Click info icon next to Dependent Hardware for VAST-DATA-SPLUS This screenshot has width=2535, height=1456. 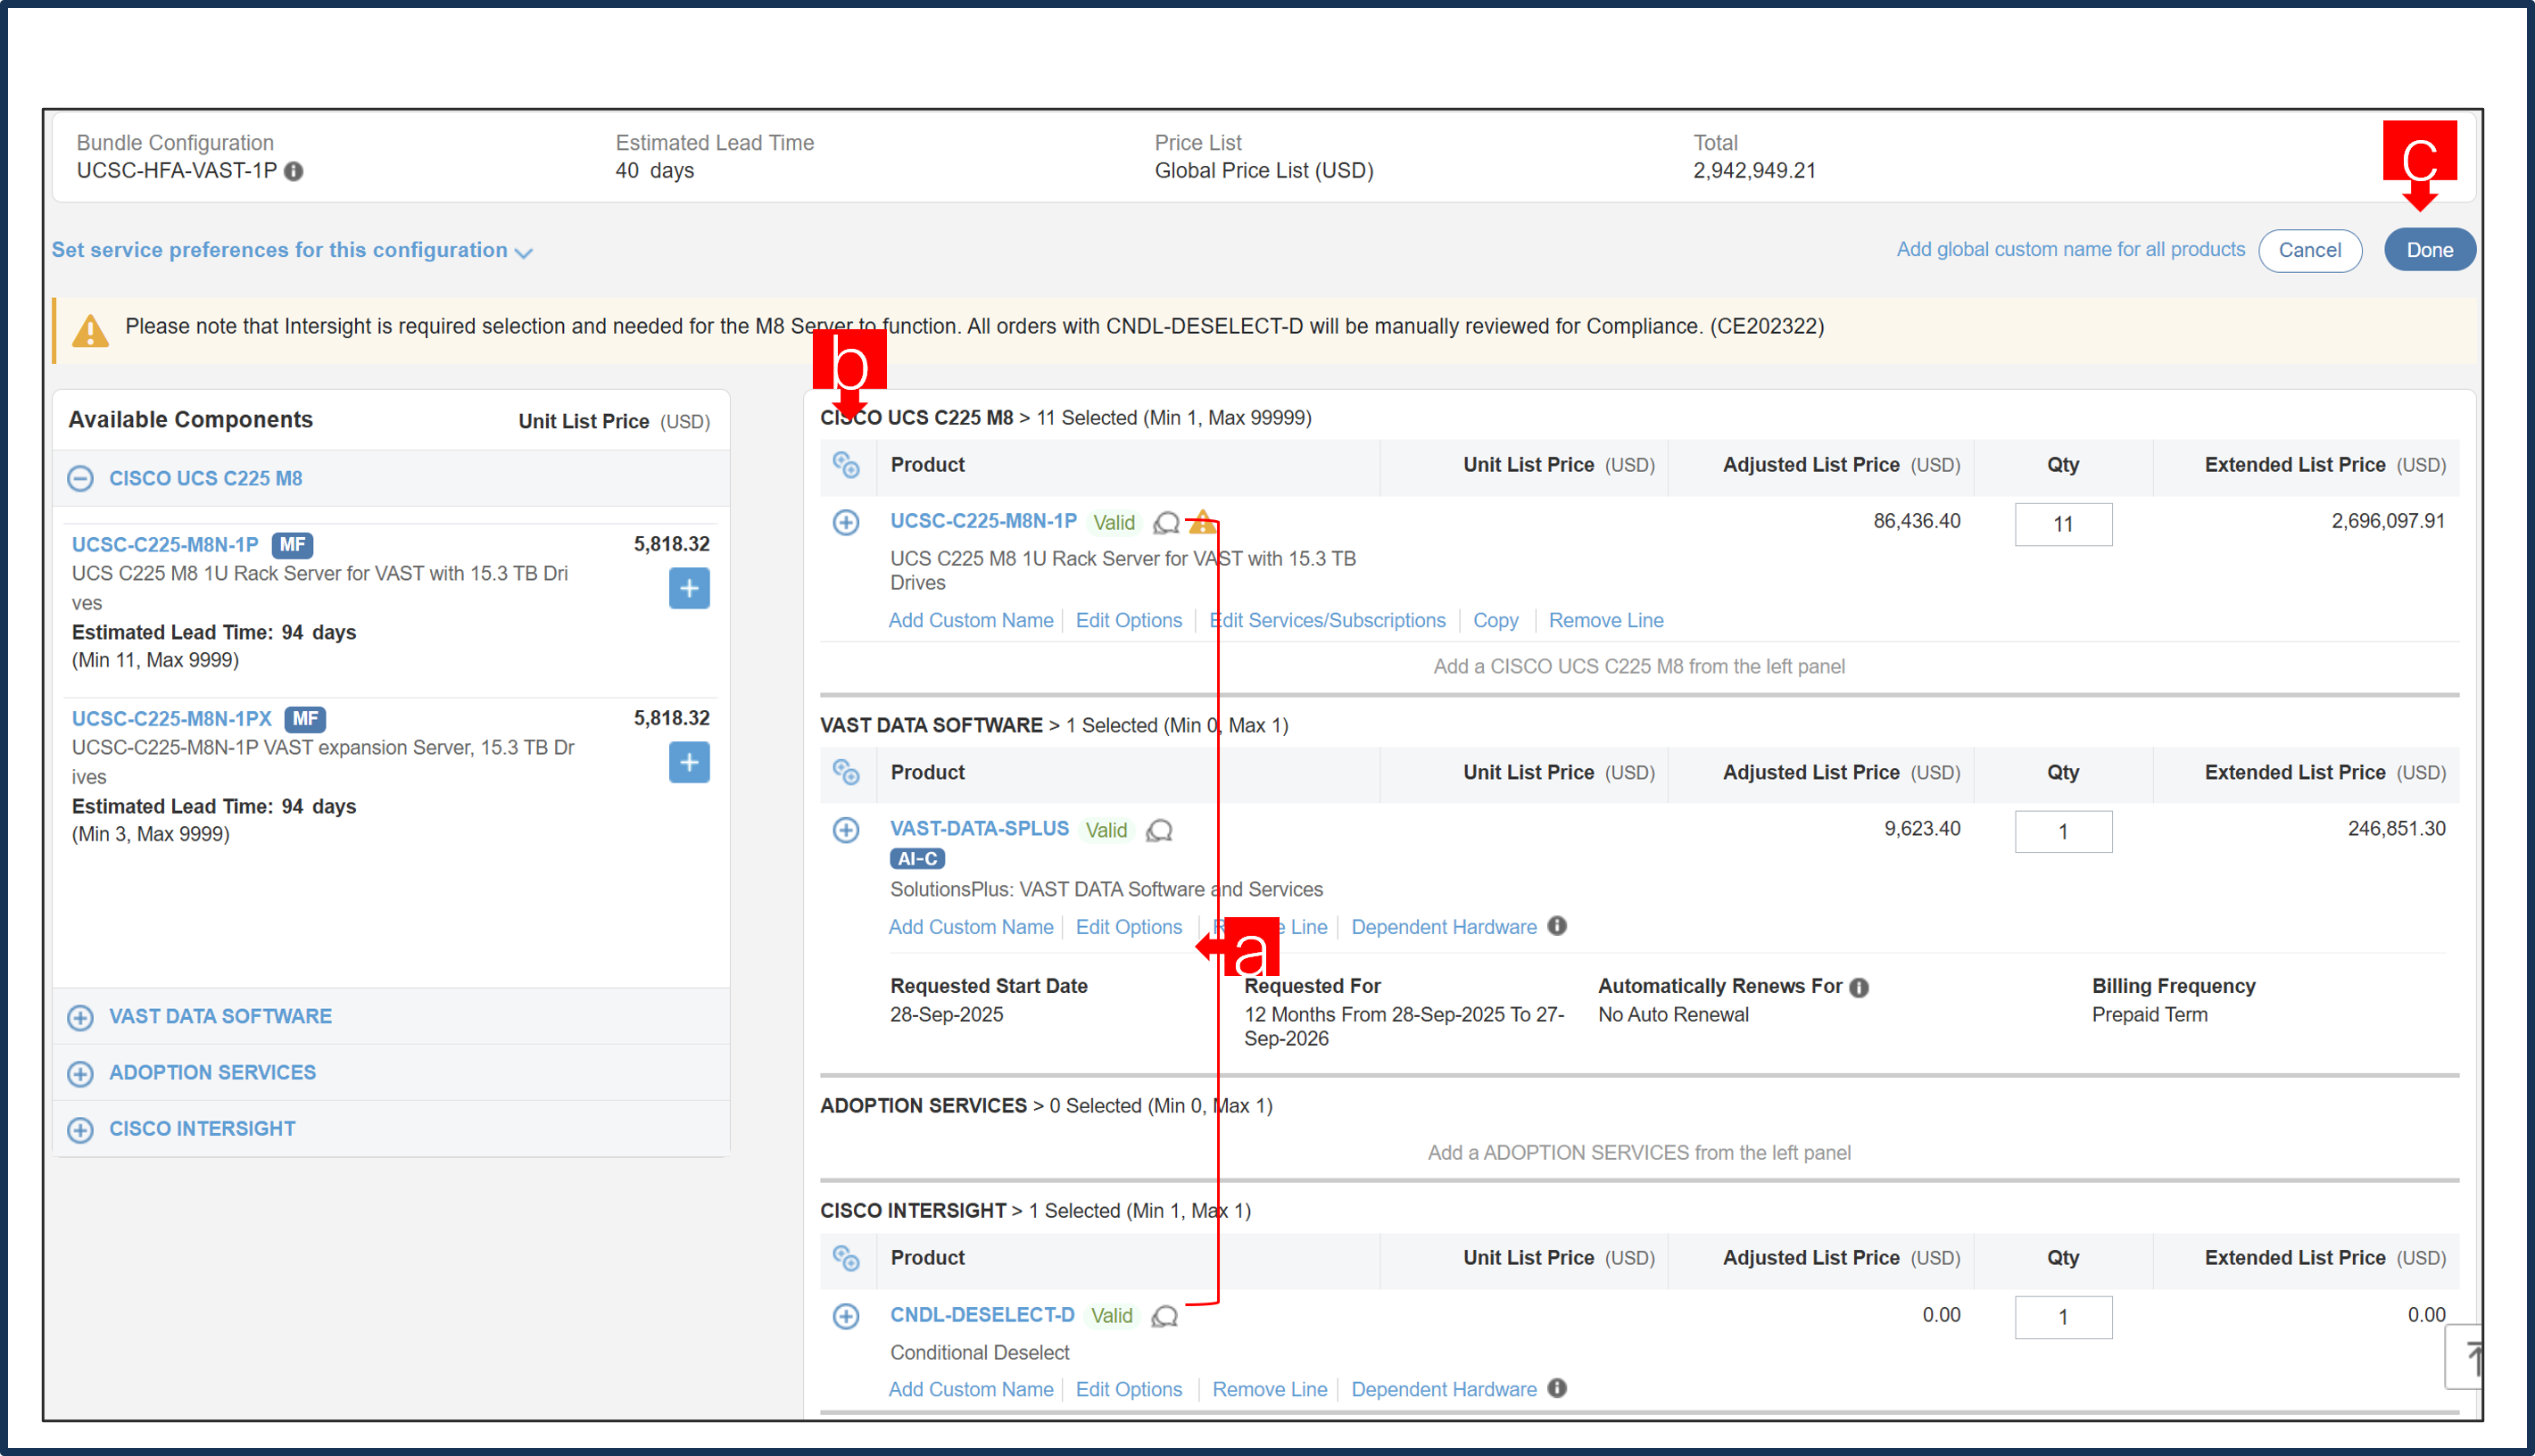pos(1556,926)
